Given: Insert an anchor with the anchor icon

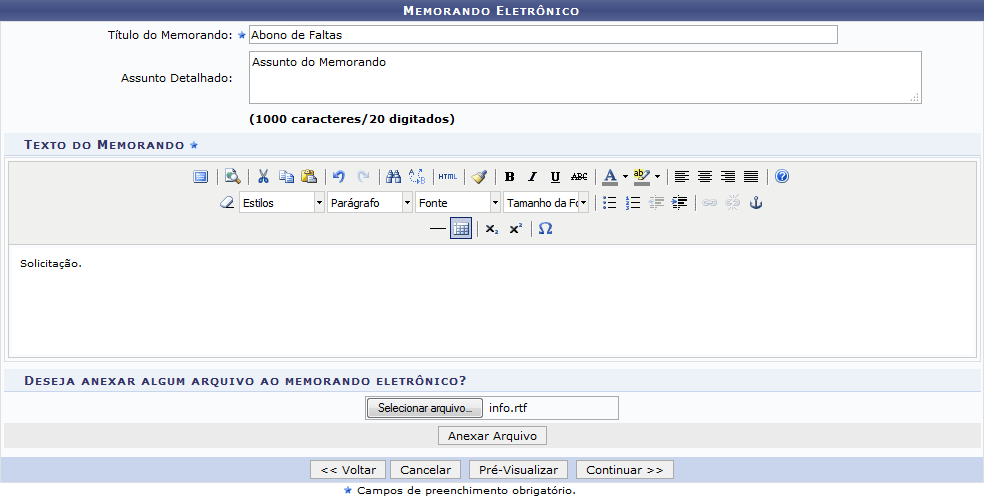Looking at the screenshot, I should pos(756,203).
